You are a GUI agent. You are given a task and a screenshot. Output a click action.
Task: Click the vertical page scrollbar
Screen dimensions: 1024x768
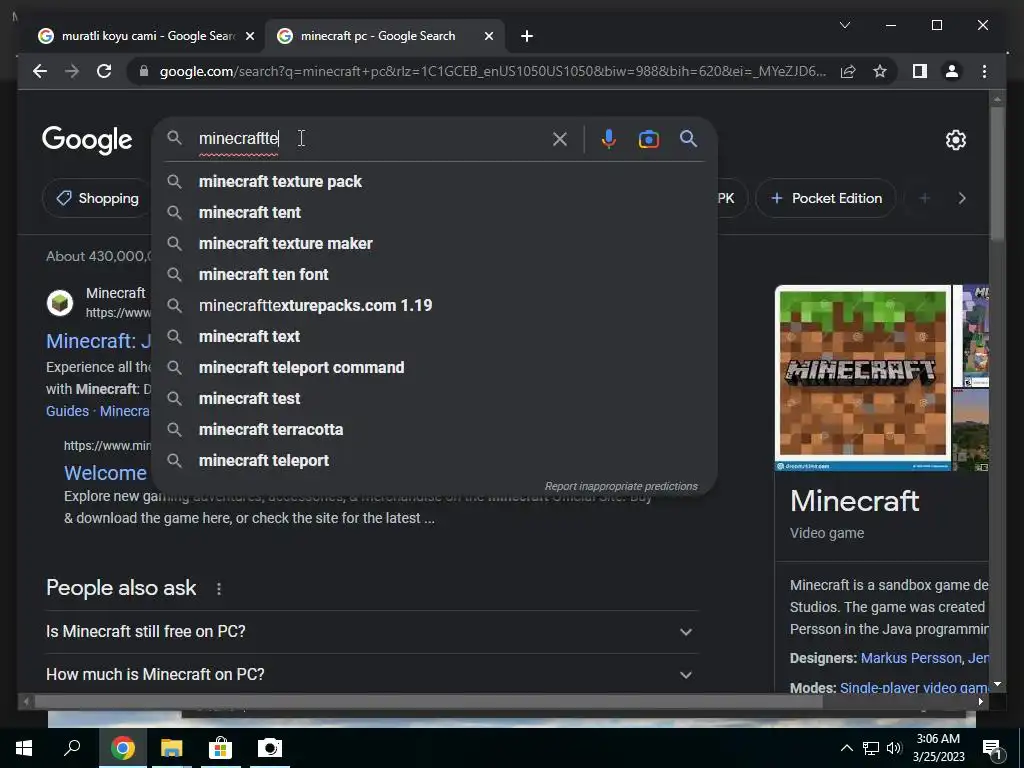(997, 173)
